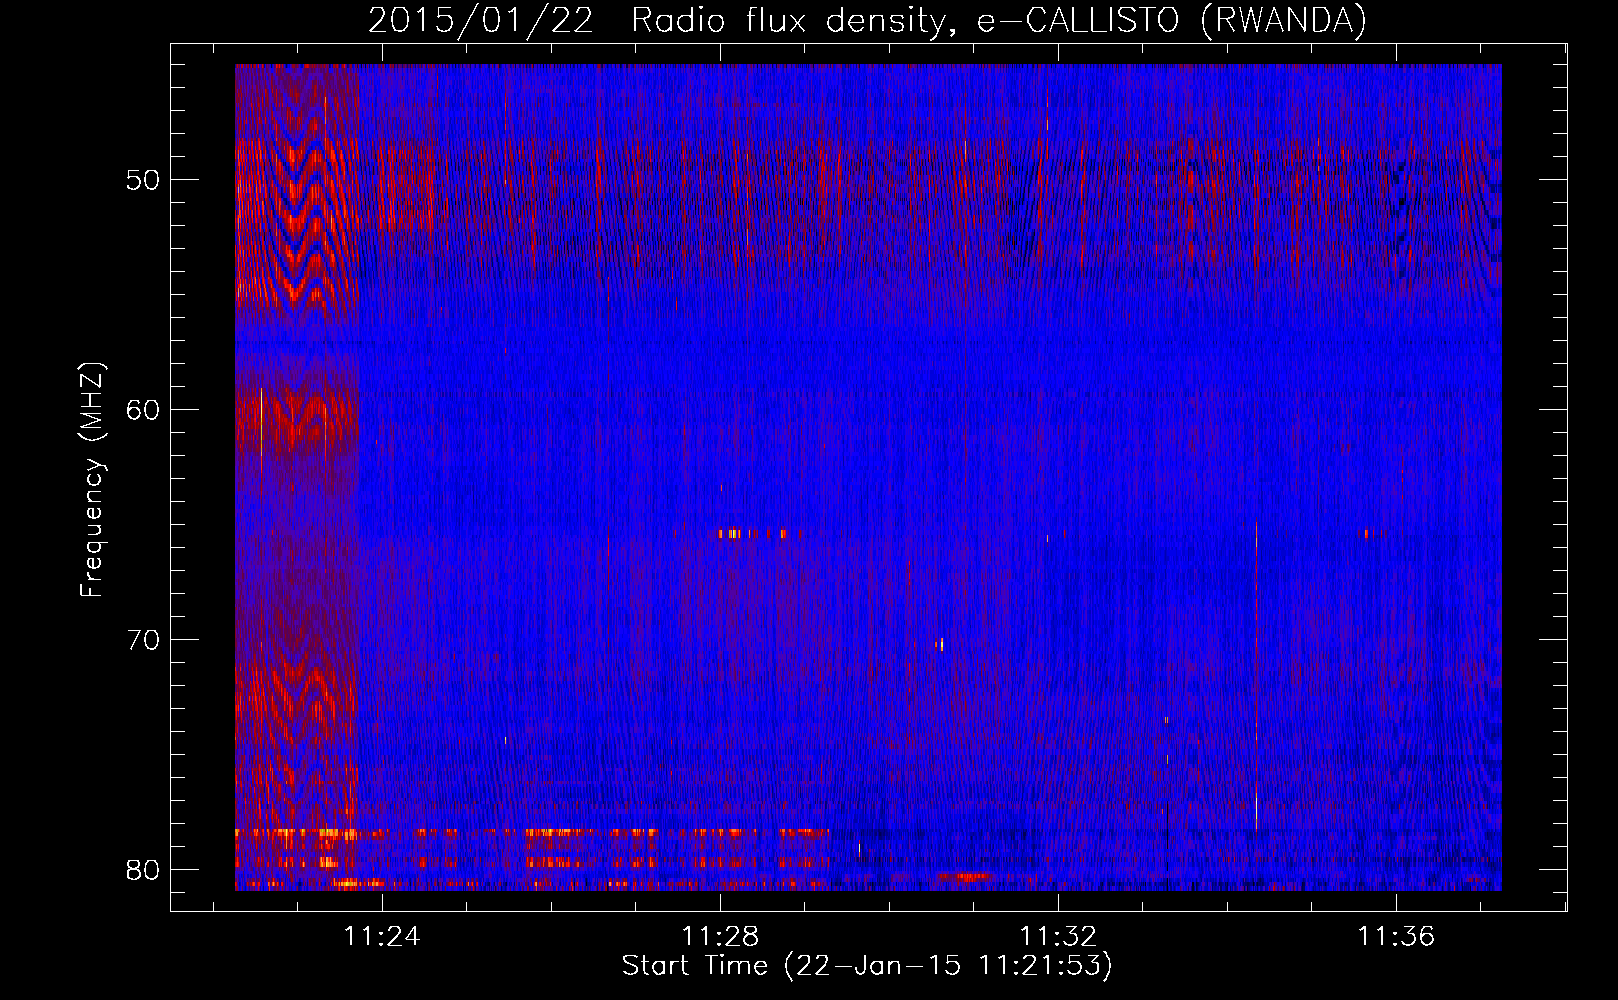Screen dimensions: 1618x1000
Task: Select the 80 frequency tick label
Action: (x=143, y=870)
